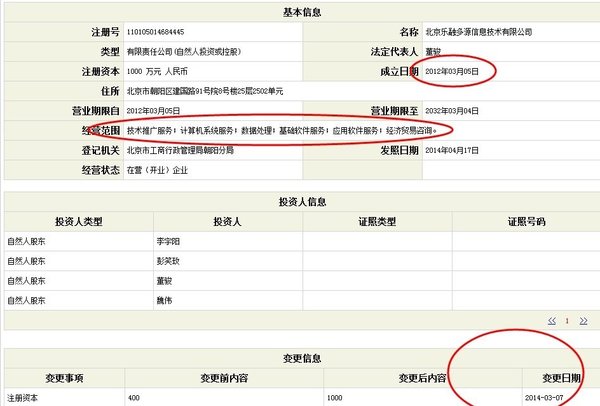Select previous value 400 in change record
Screen dimensions: 600x406
pyautogui.click(x=134, y=398)
